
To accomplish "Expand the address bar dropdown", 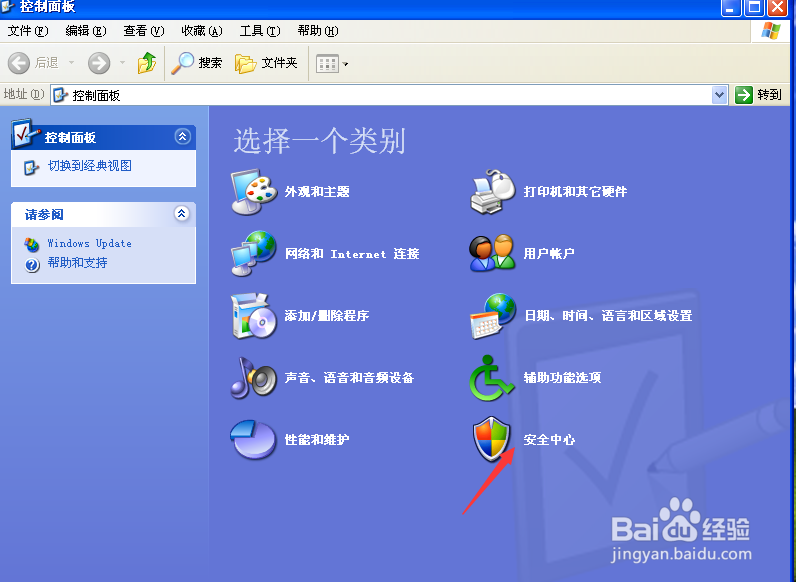I will click(719, 95).
